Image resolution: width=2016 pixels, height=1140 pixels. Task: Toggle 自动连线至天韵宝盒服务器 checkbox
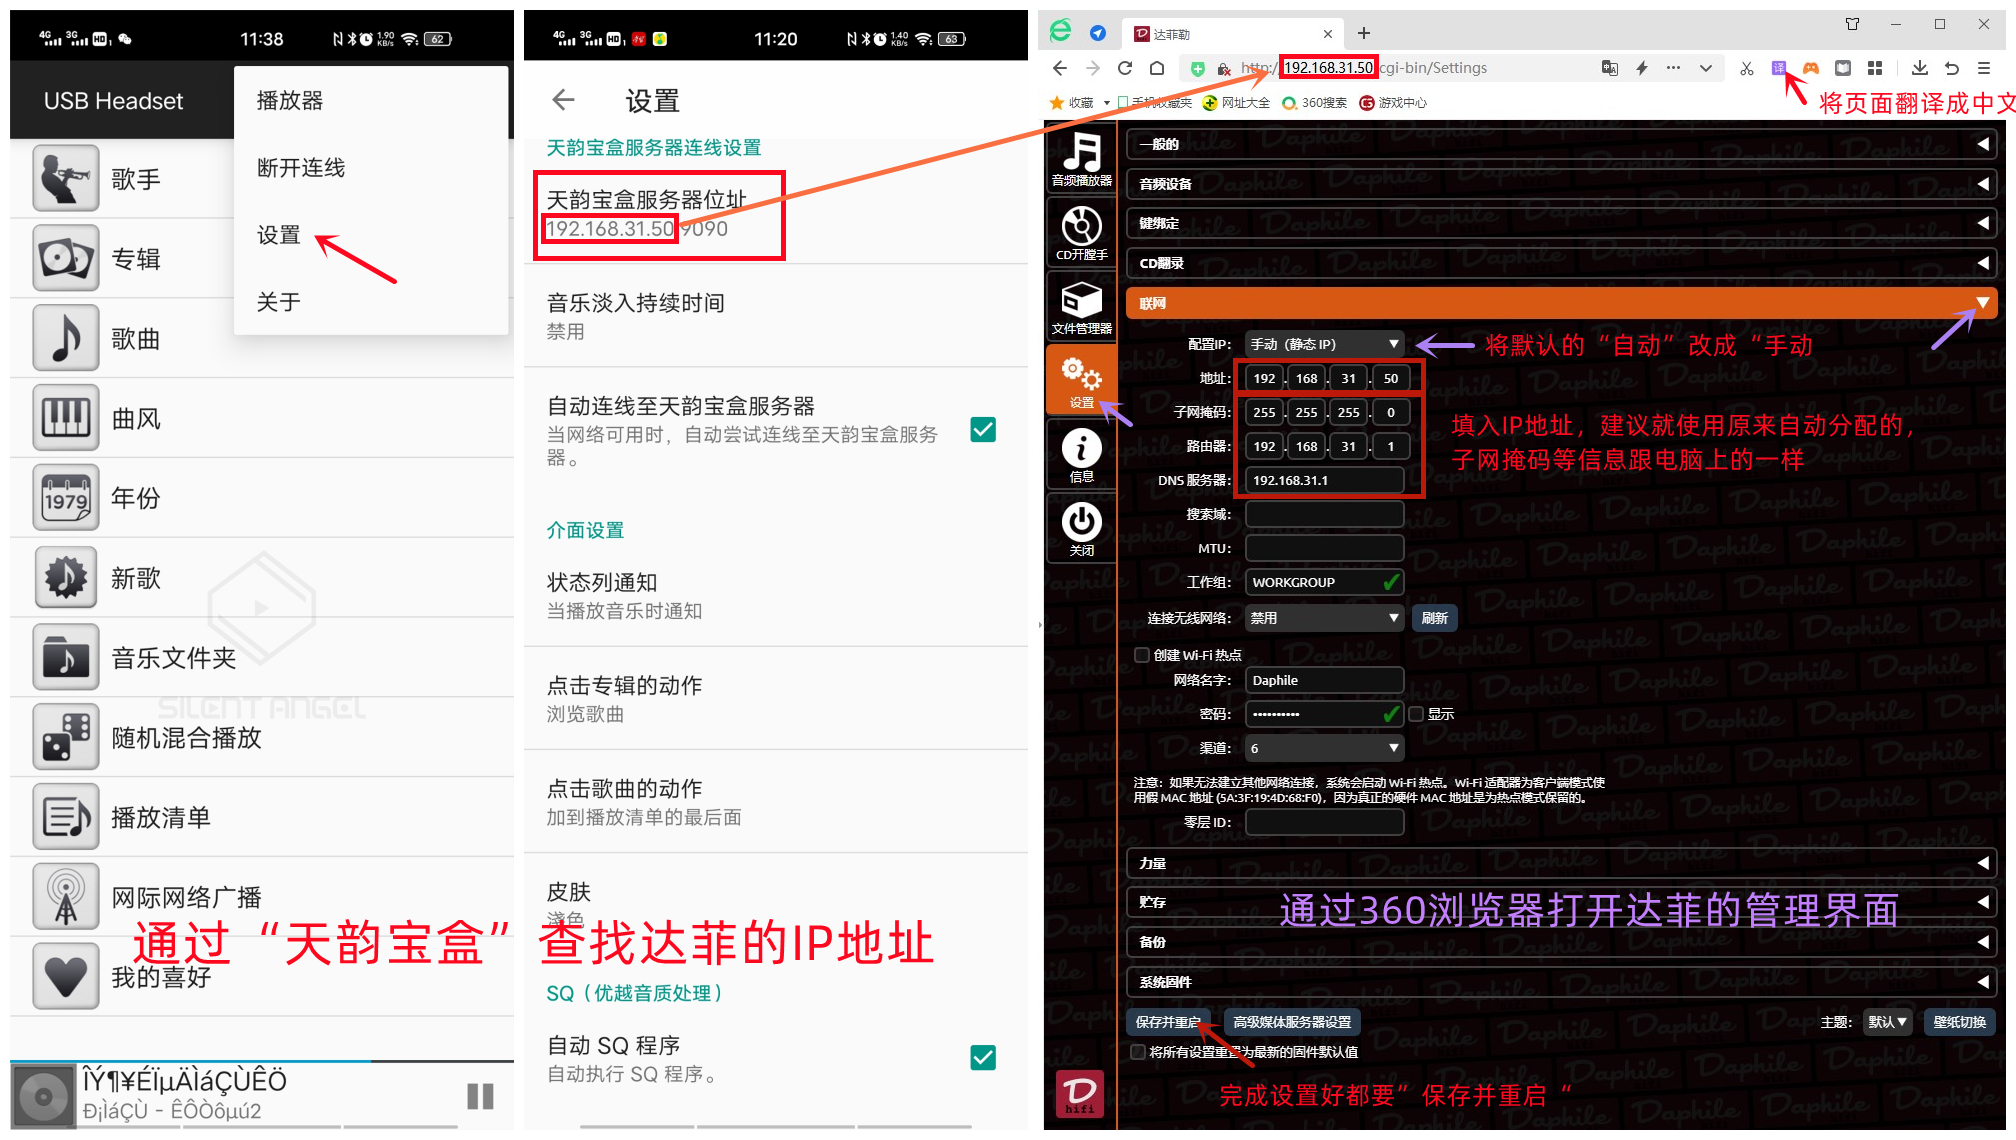(983, 430)
